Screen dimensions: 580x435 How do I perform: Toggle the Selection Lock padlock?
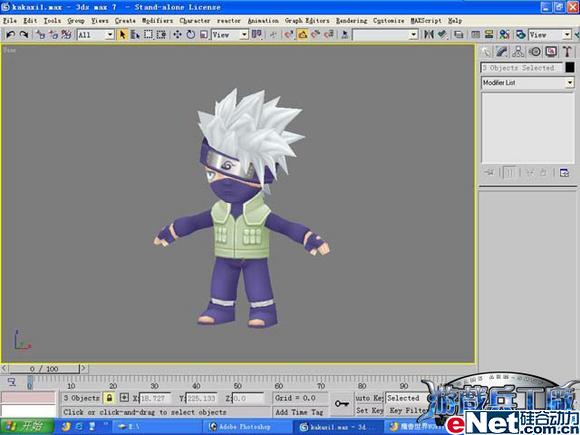pyautogui.click(x=109, y=398)
